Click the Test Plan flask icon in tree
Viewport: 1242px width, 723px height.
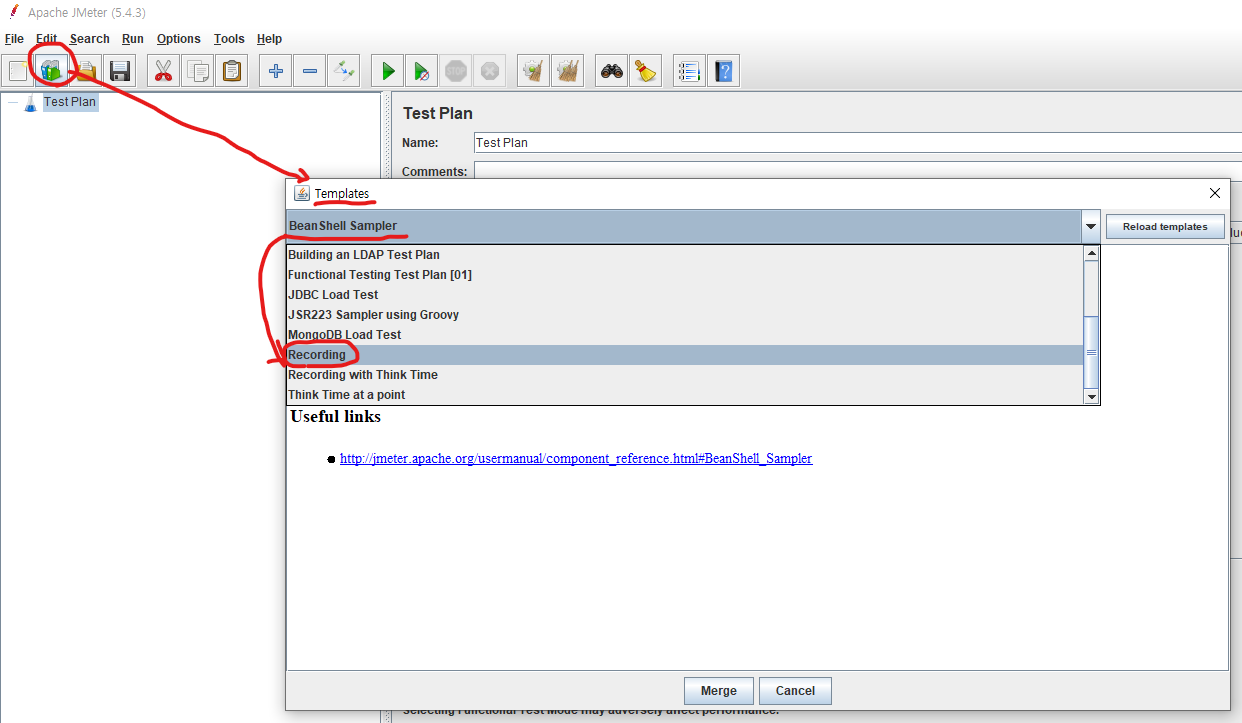pos(30,102)
